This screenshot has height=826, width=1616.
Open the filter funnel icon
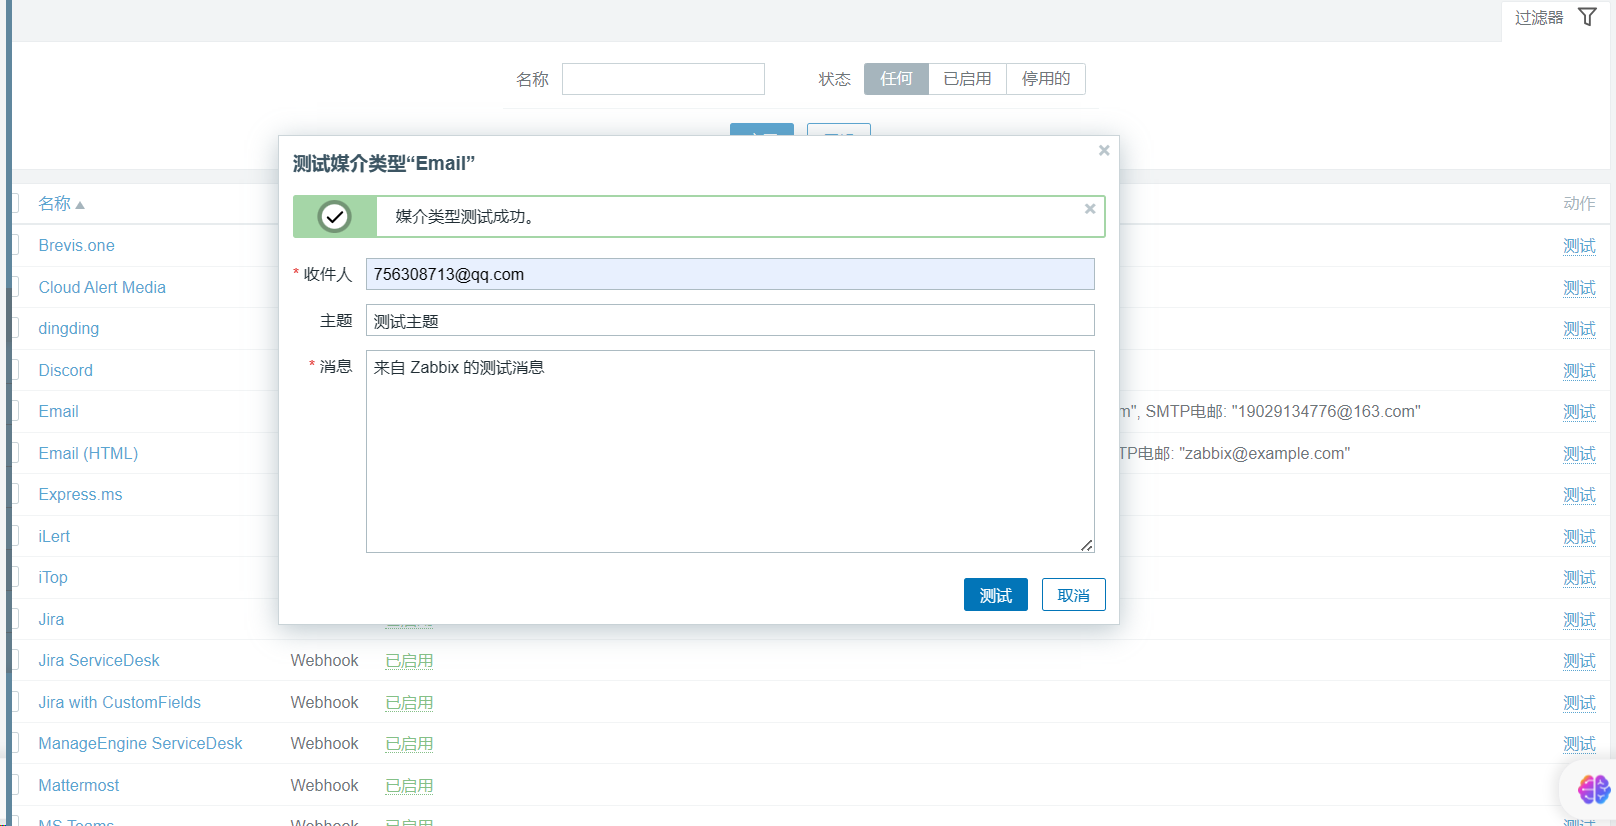(1587, 17)
